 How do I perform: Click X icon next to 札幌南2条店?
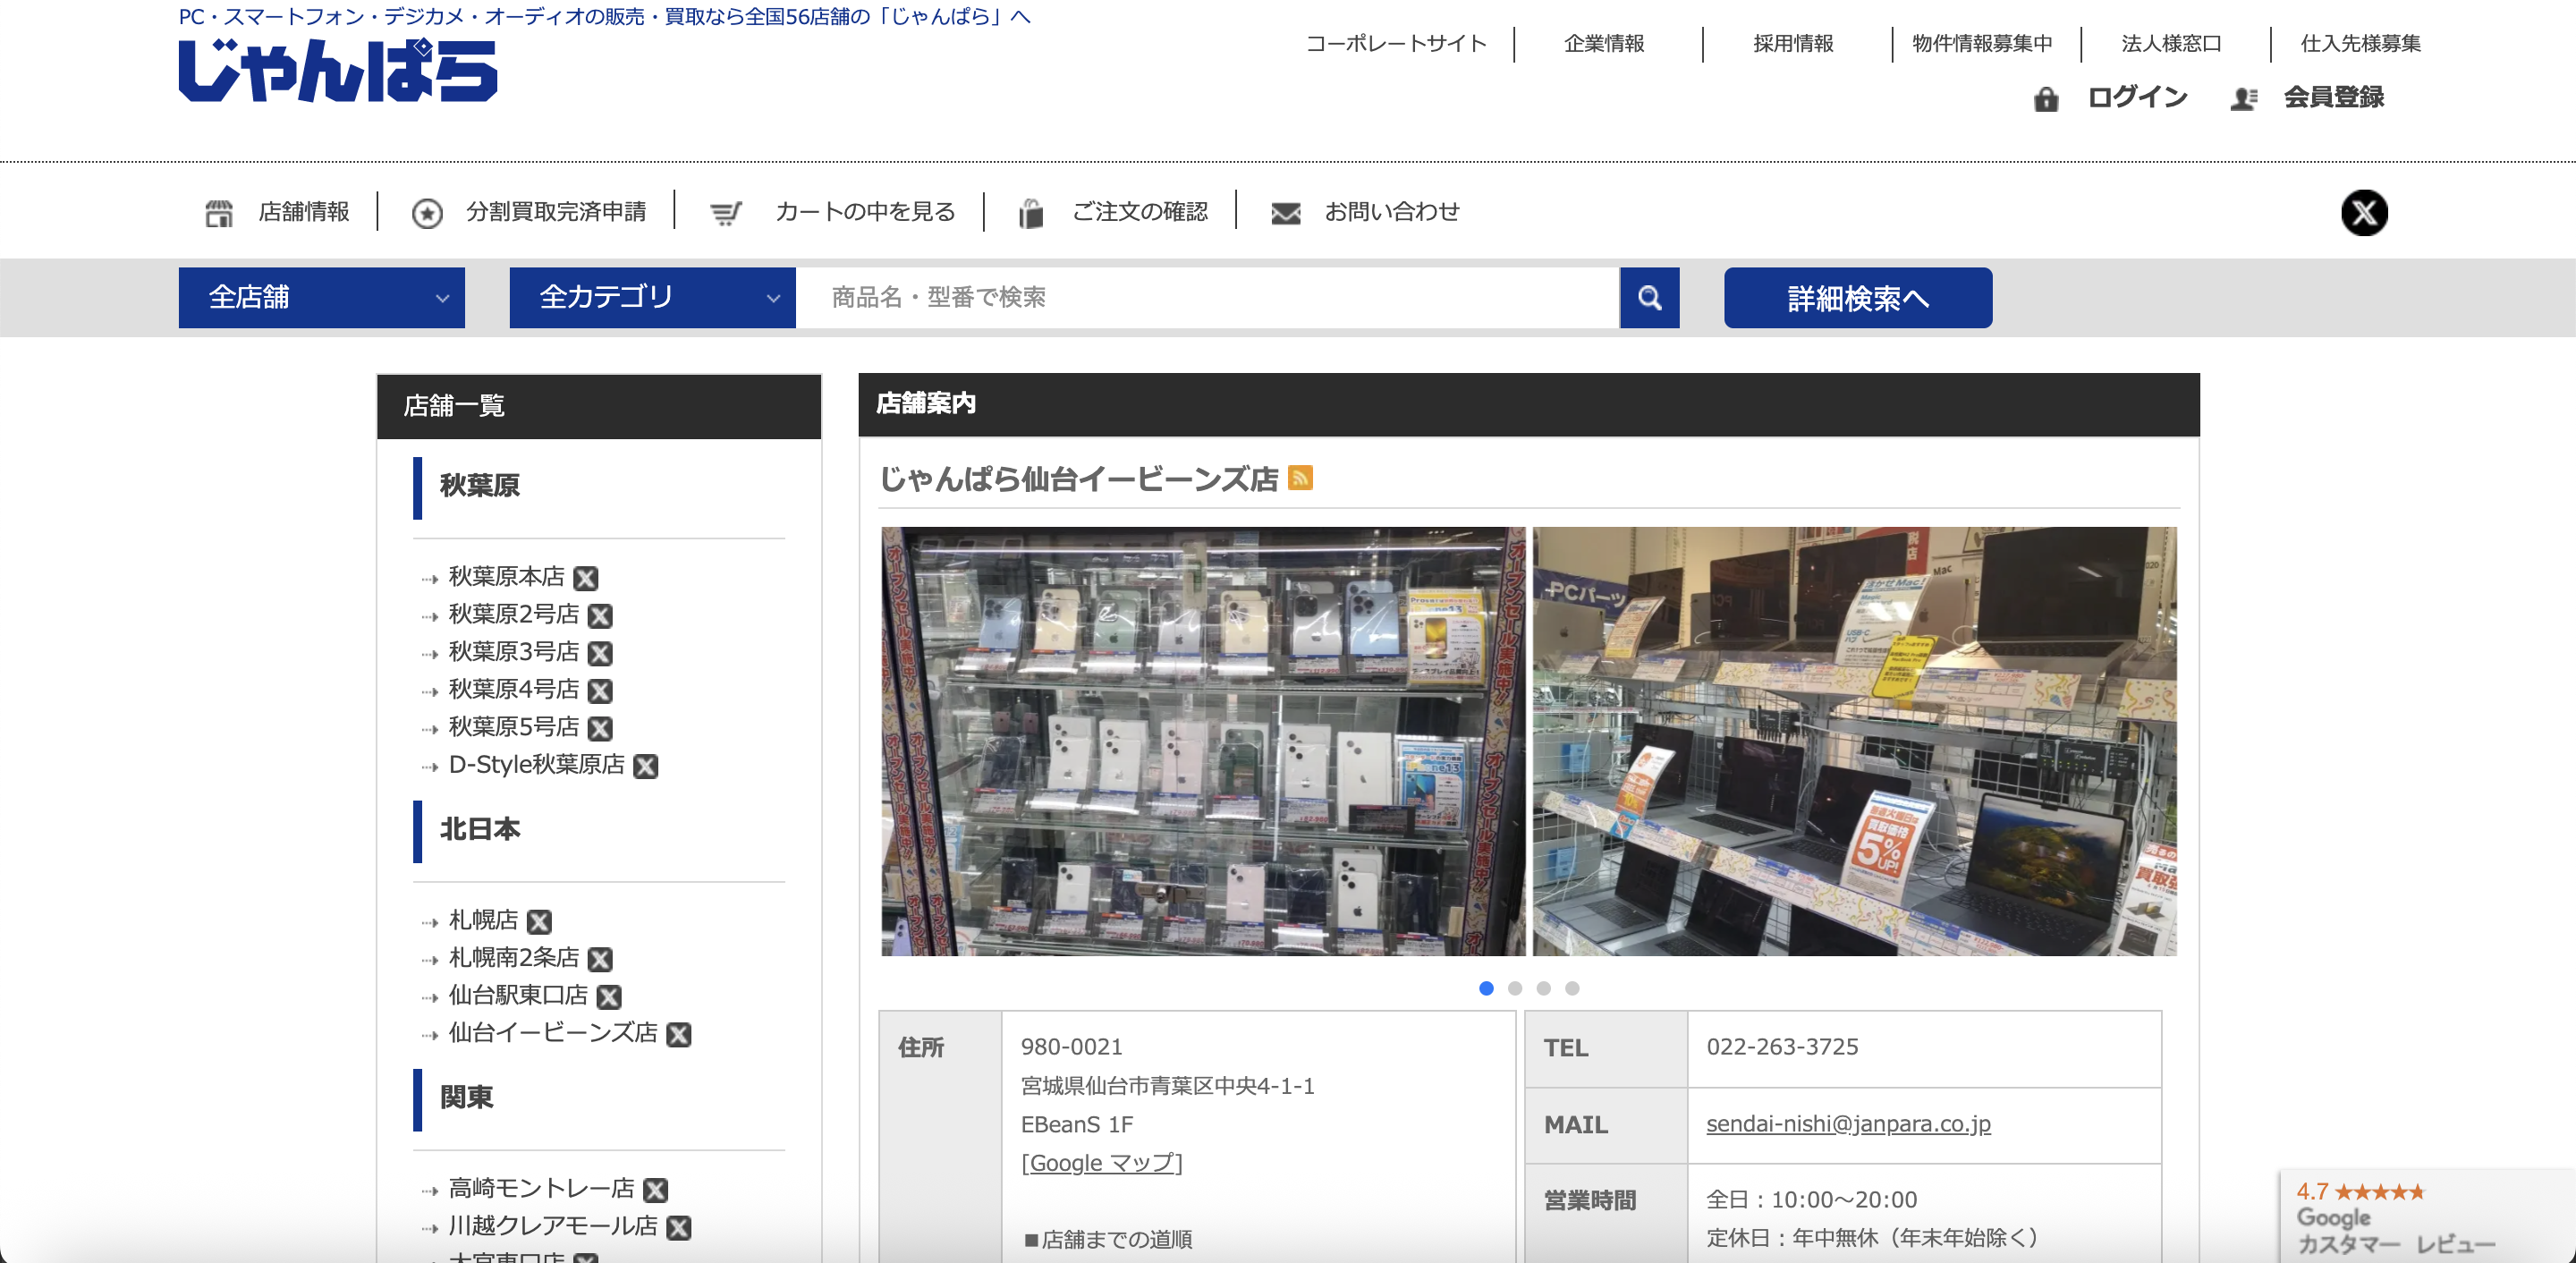(600, 959)
